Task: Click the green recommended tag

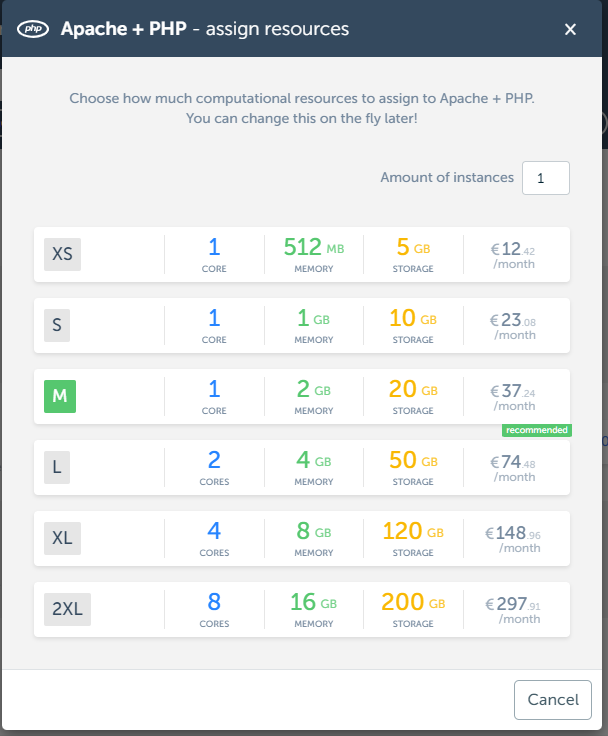Action: (537, 430)
